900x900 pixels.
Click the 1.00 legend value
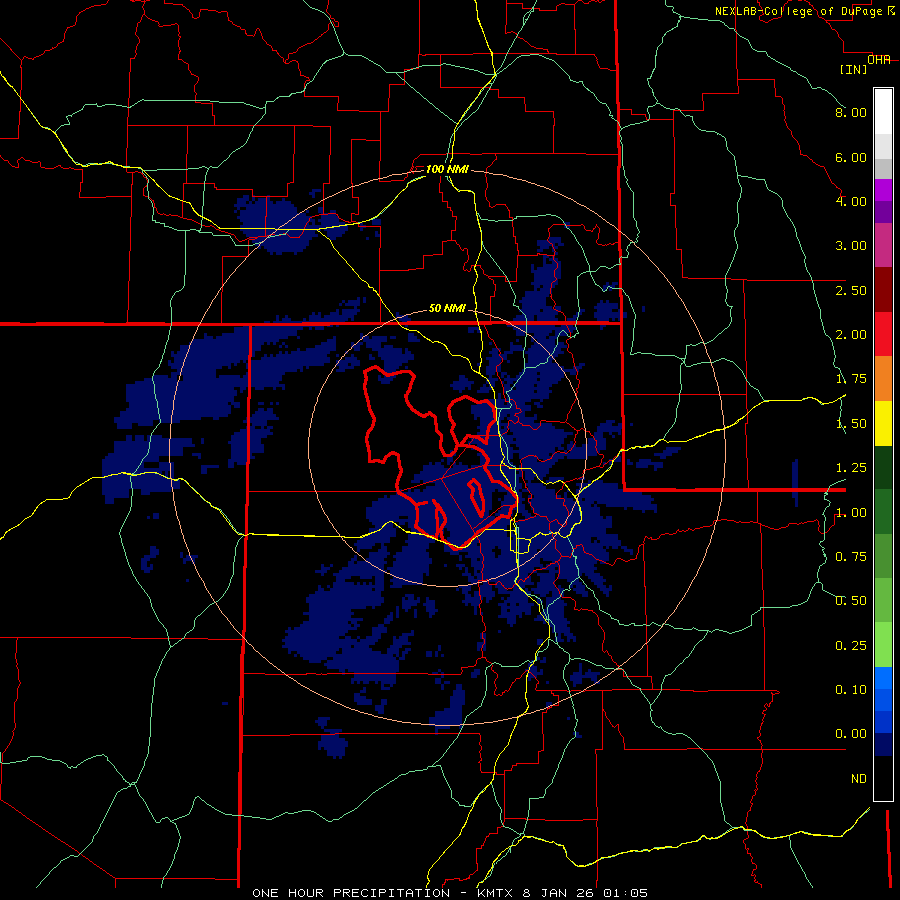(x=851, y=513)
